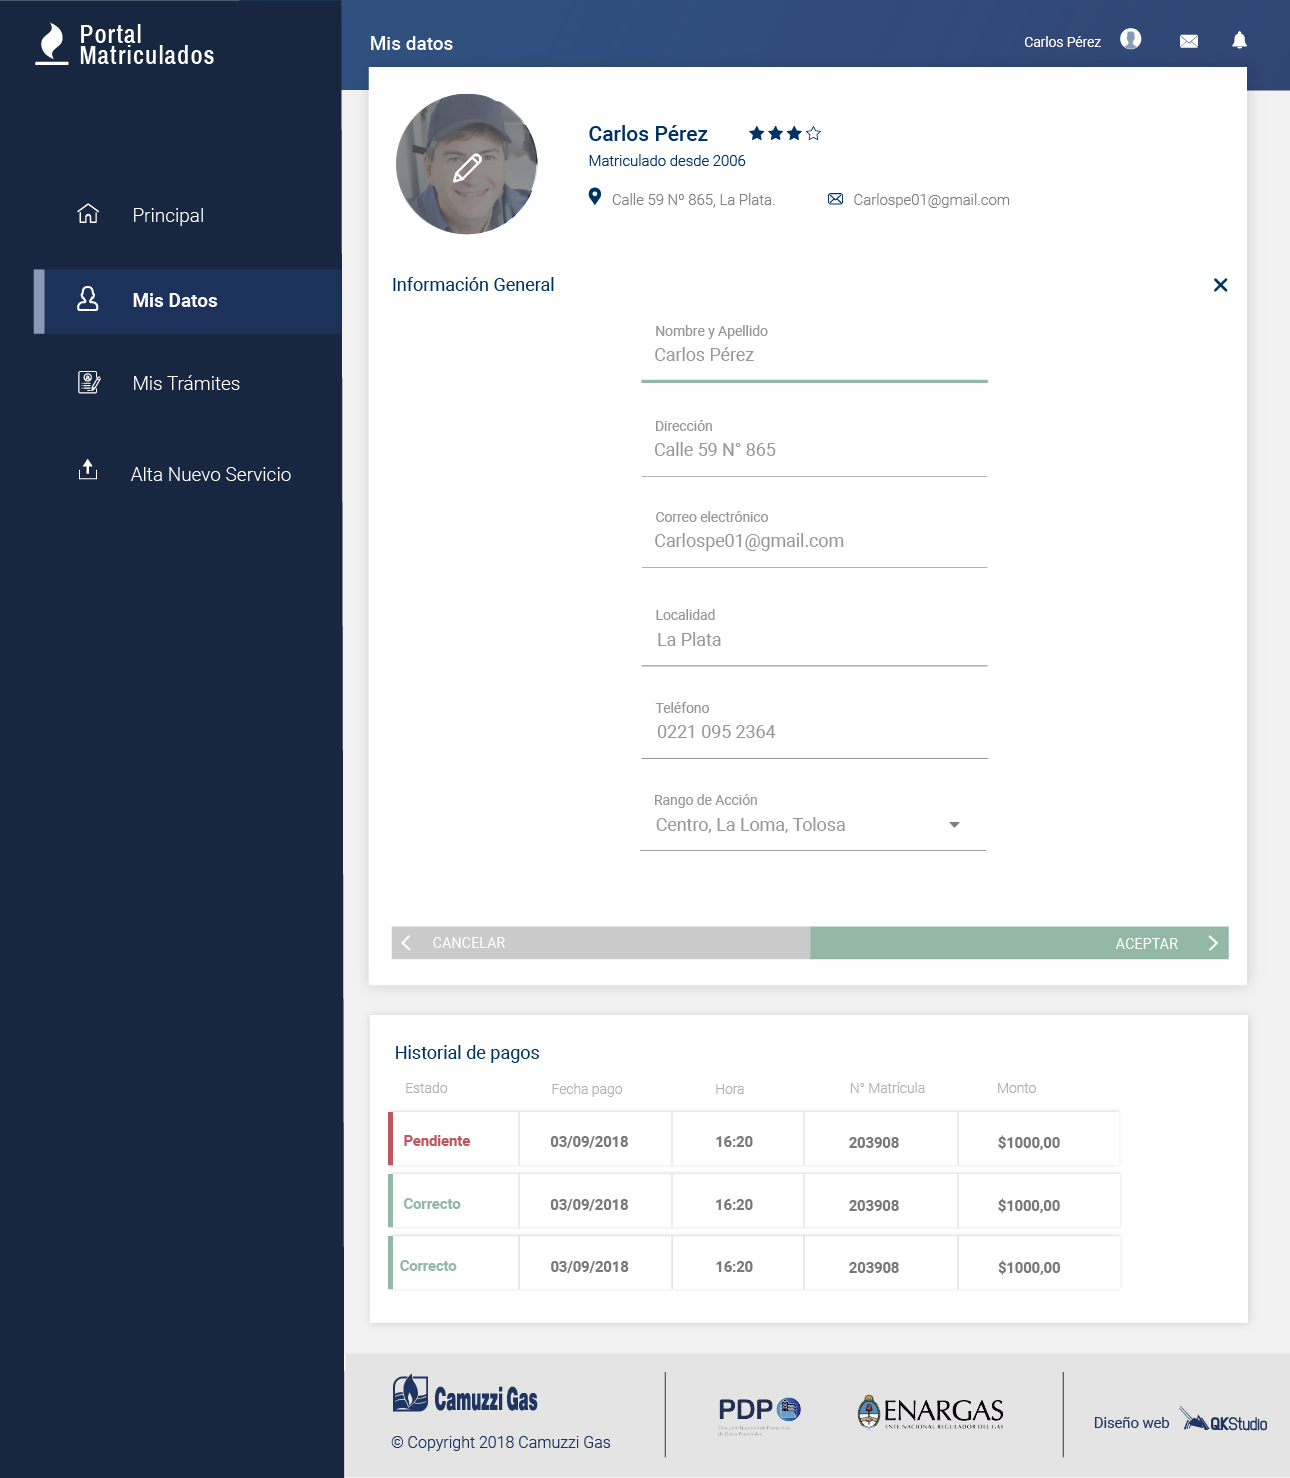
Task: Click the Alta Nuevo Servicio upload icon
Action: (x=88, y=469)
